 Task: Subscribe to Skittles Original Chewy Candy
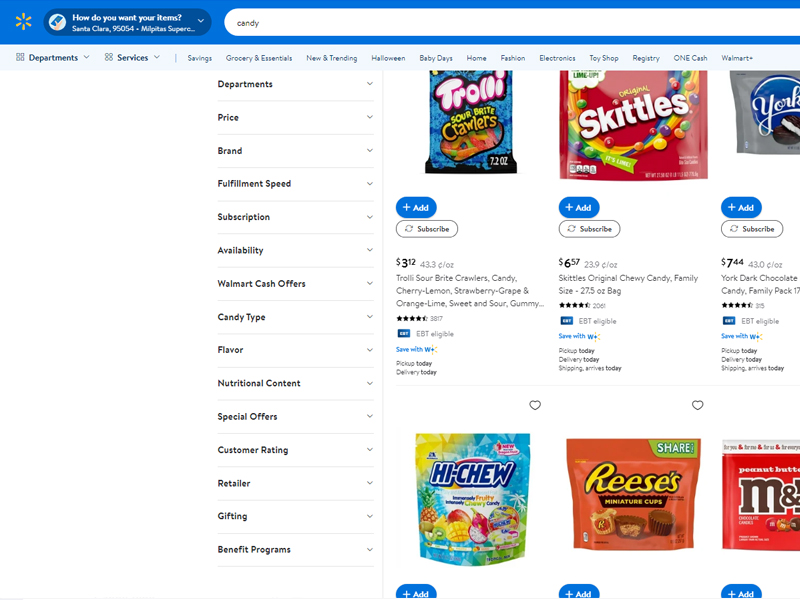tap(589, 229)
